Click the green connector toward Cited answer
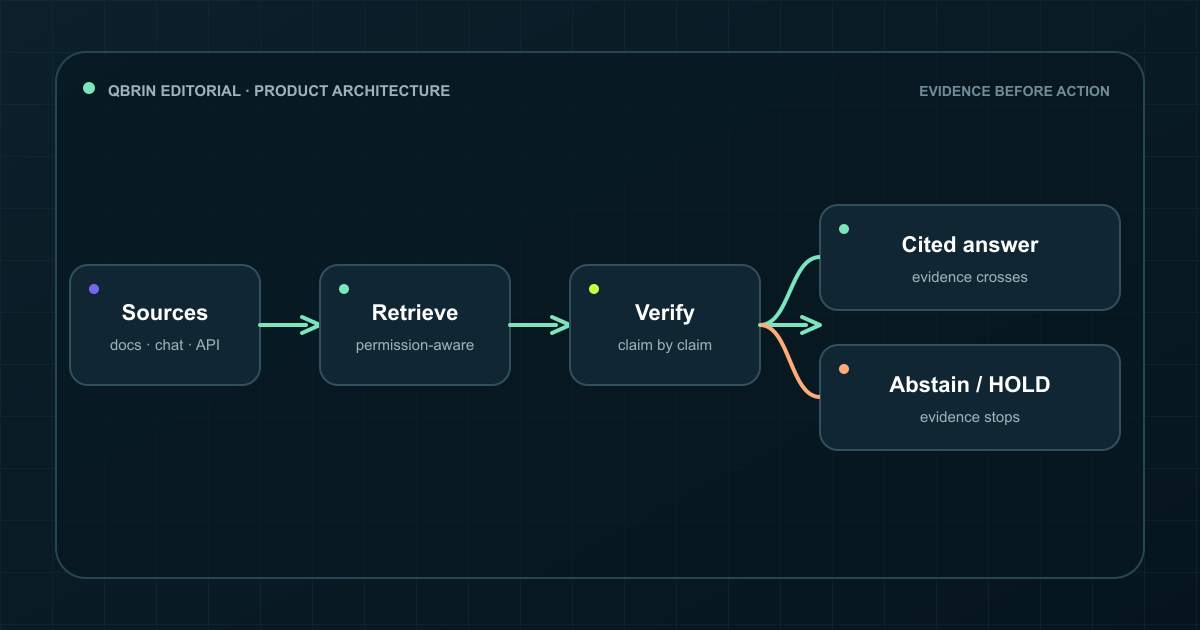The width and height of the screenshot is (1200, 630). click(790, 290)
